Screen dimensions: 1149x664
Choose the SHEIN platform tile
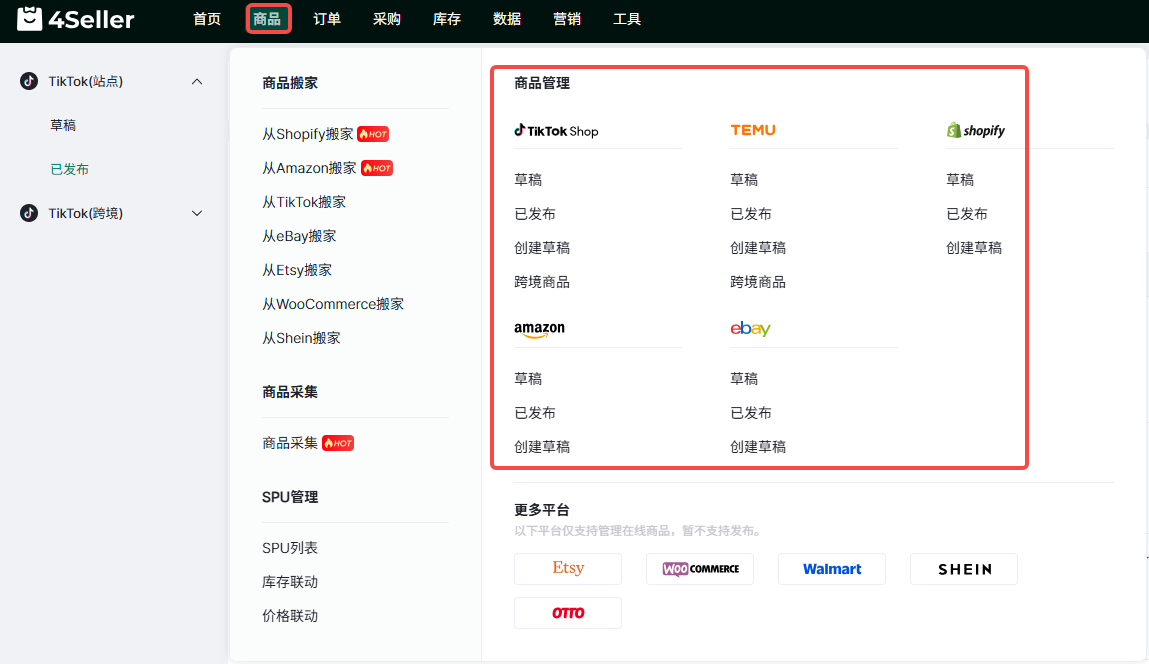pyautogui.click(x=963, y=569)
